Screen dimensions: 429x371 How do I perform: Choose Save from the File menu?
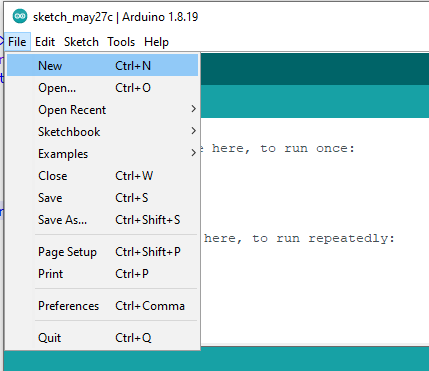103,198
